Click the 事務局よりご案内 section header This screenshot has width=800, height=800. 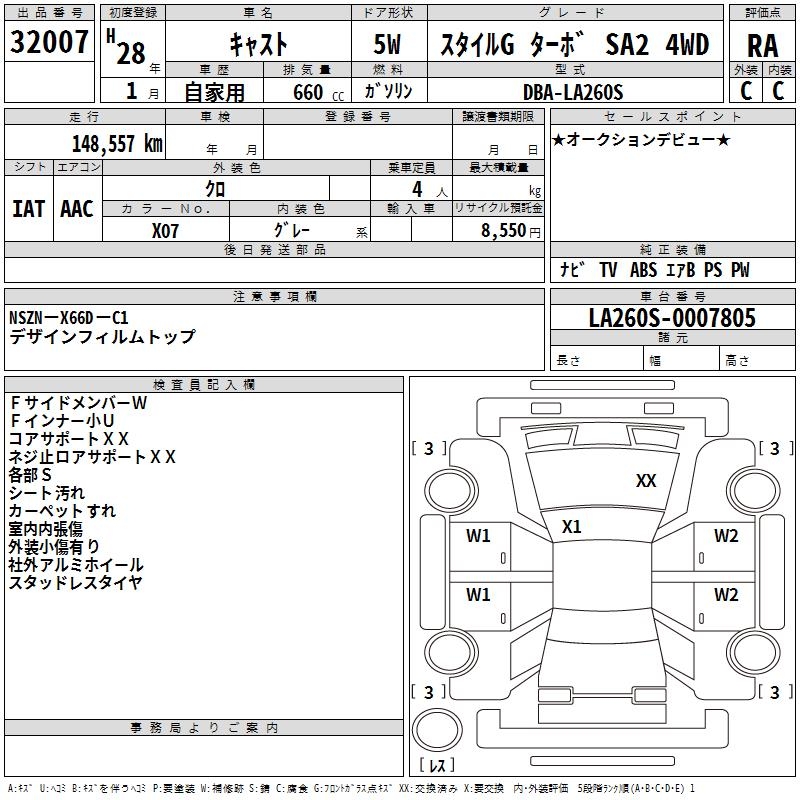coord(204,728)
